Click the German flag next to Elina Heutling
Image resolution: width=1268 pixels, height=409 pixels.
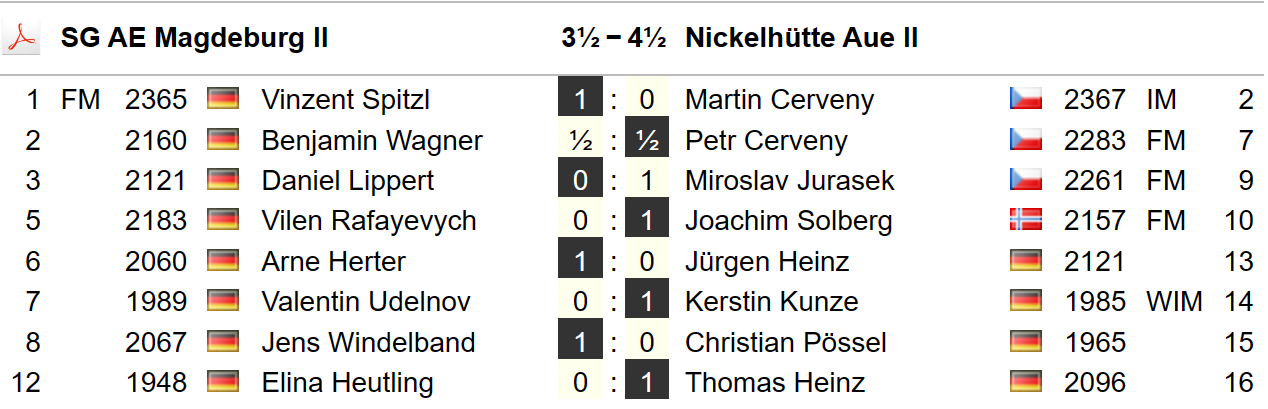(222, 382)
